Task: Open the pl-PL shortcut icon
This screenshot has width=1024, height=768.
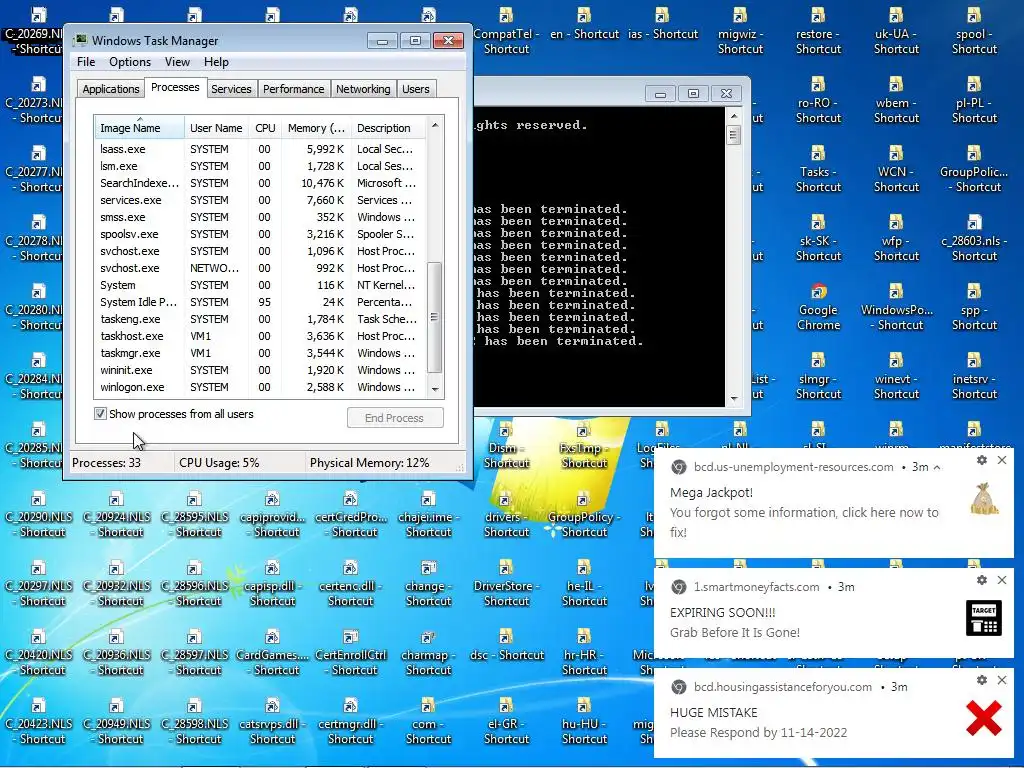Action: tap(974, 99)
